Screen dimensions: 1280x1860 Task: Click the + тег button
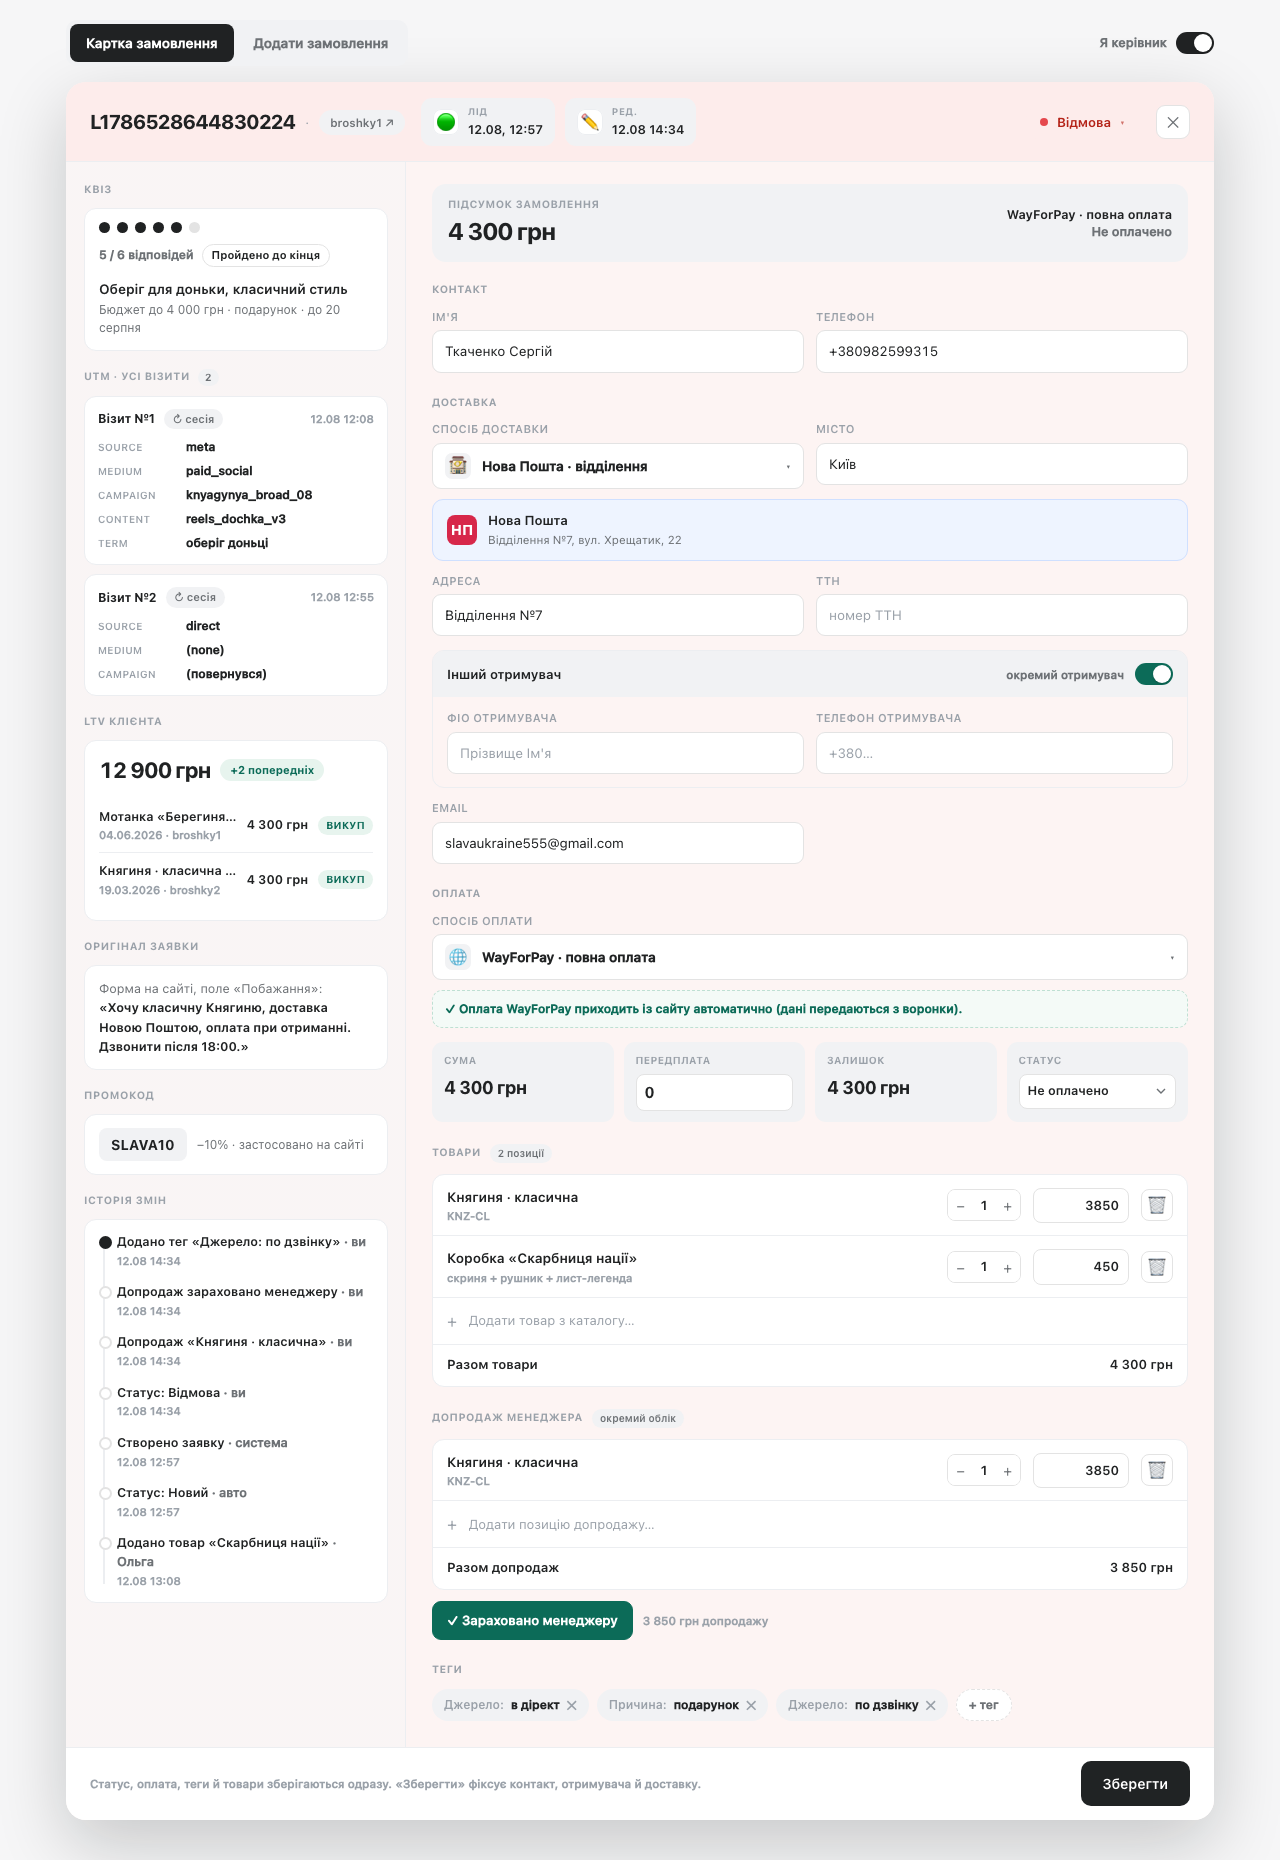[x=984, y=1706]
